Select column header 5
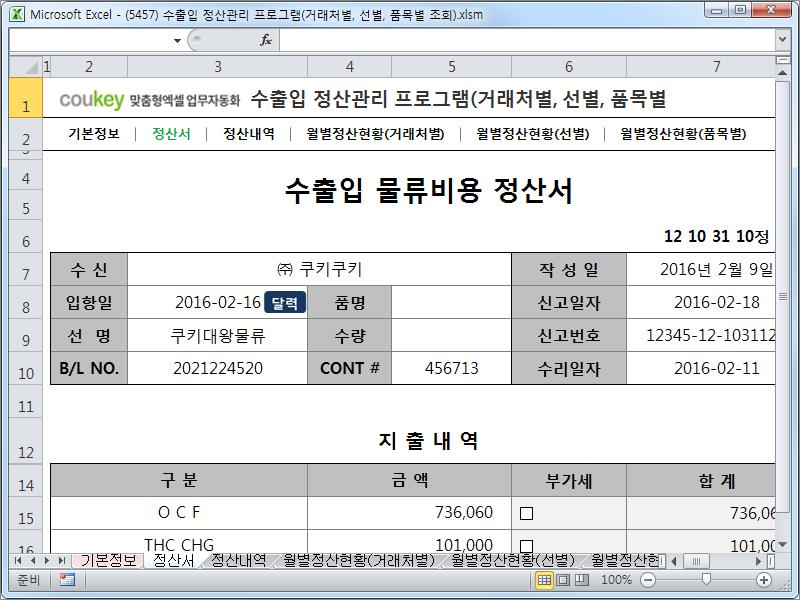Image resolution: width=800 pixels, height=600 pixels. click(452, 67)
